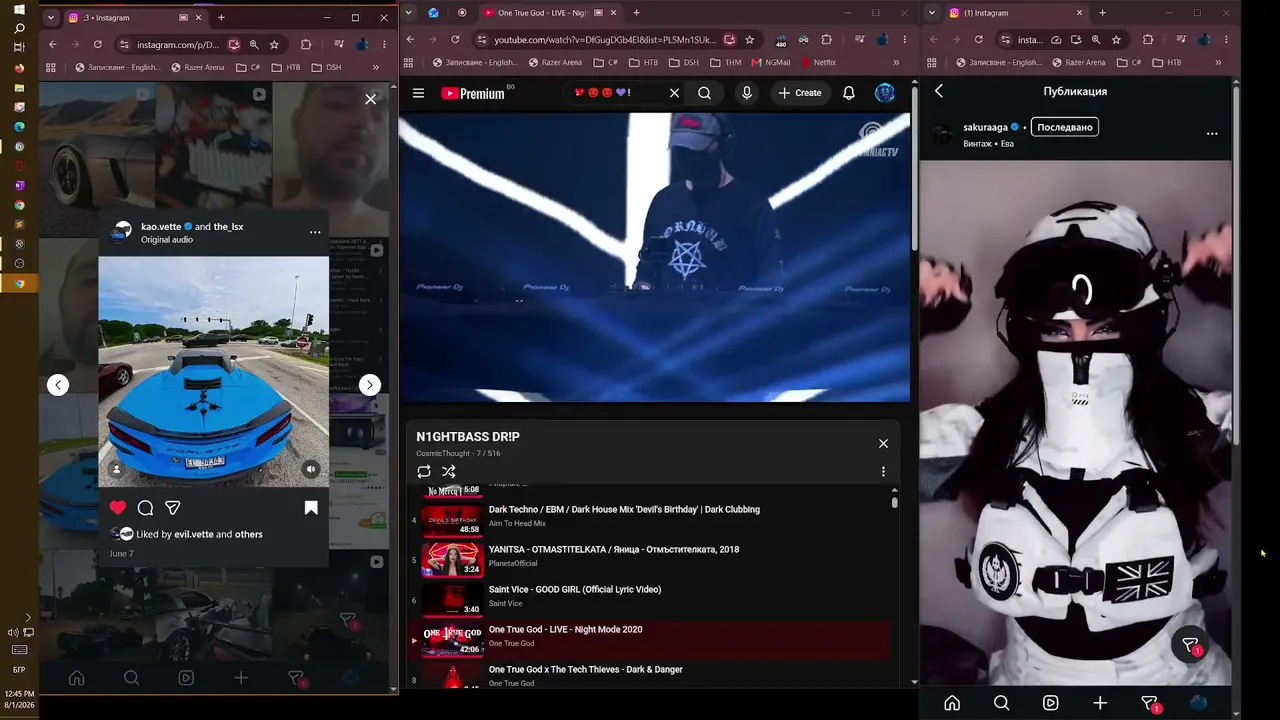This screenshot has width=1280, height=720.
Task: Open the YouTube guide hamburger menu
Action: tap(418, 93)
